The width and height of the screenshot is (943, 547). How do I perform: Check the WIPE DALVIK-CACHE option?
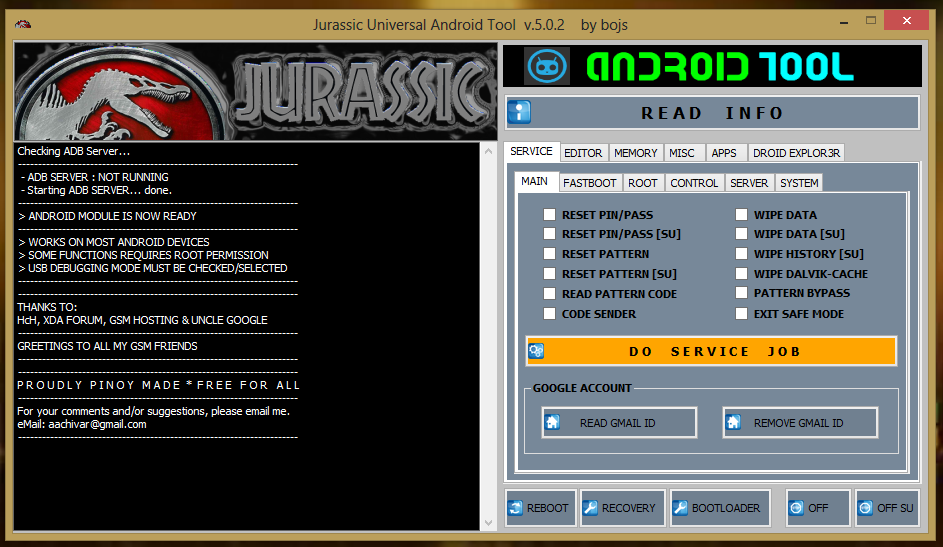coord(742,274)
